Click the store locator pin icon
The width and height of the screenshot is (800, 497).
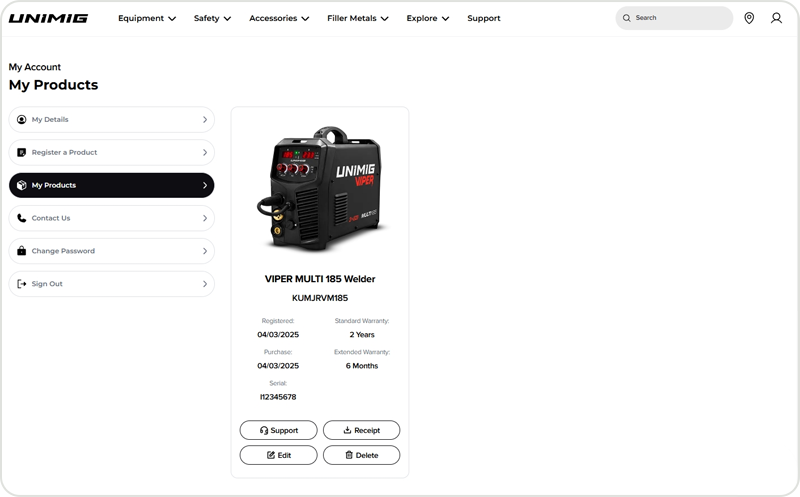tap(749, 18)
